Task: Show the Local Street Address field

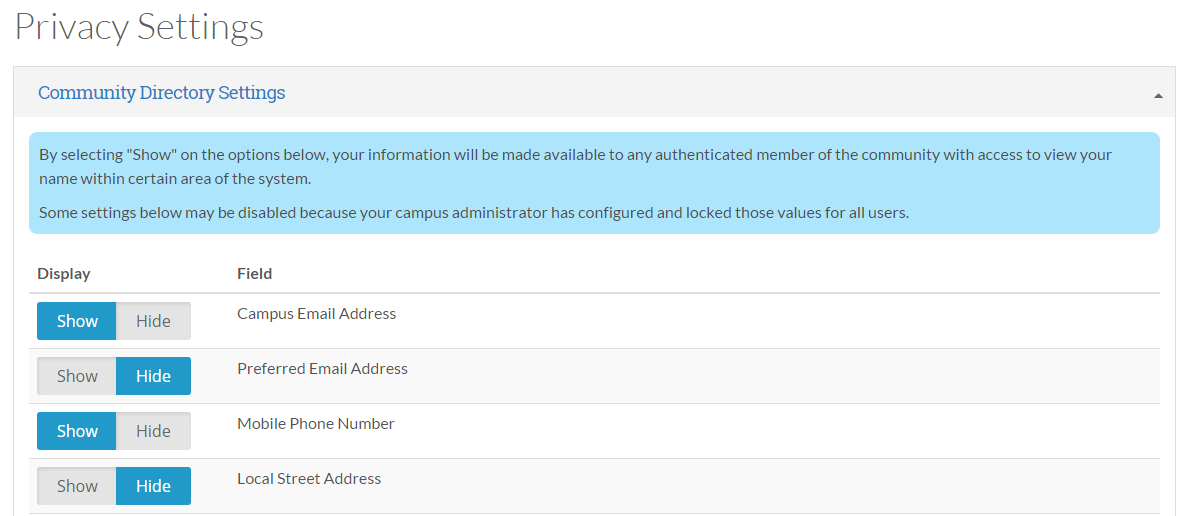Action: [77, 486]
